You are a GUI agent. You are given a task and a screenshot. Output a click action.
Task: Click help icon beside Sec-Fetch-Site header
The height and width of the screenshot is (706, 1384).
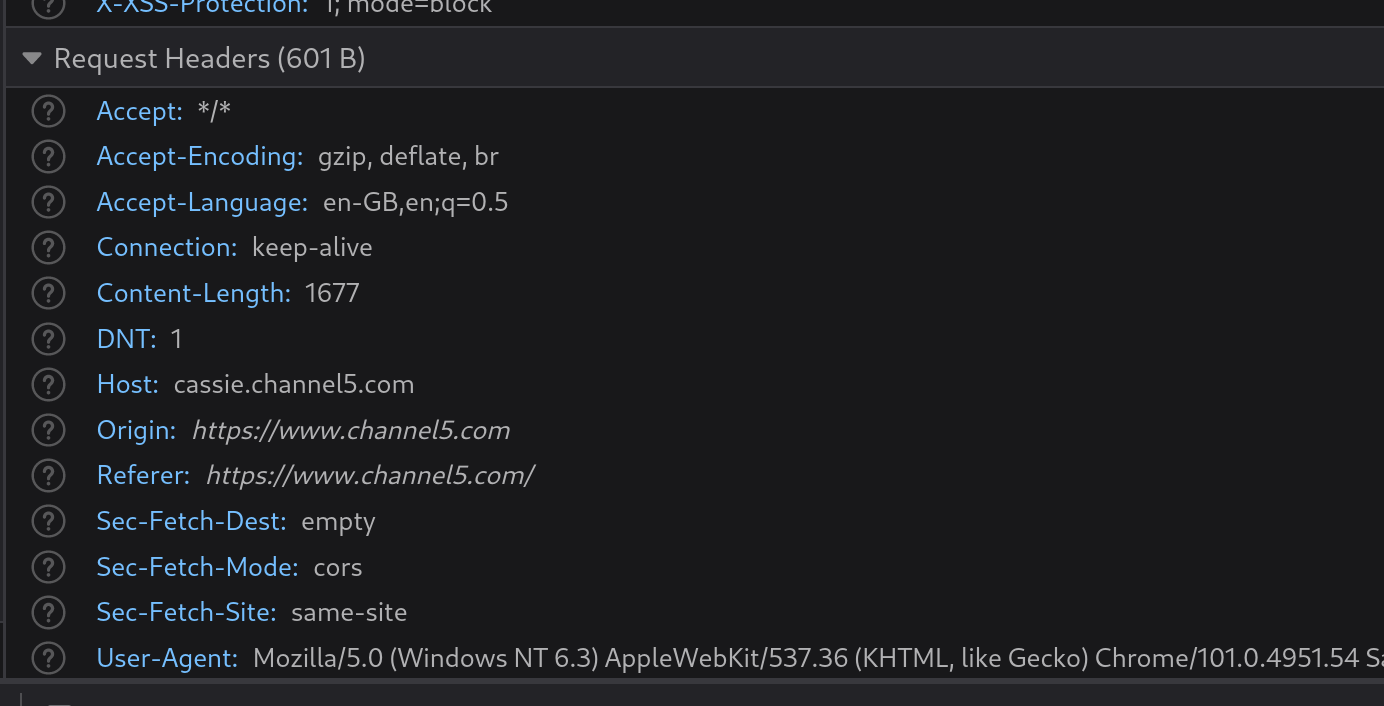click(x=48, y=612)
